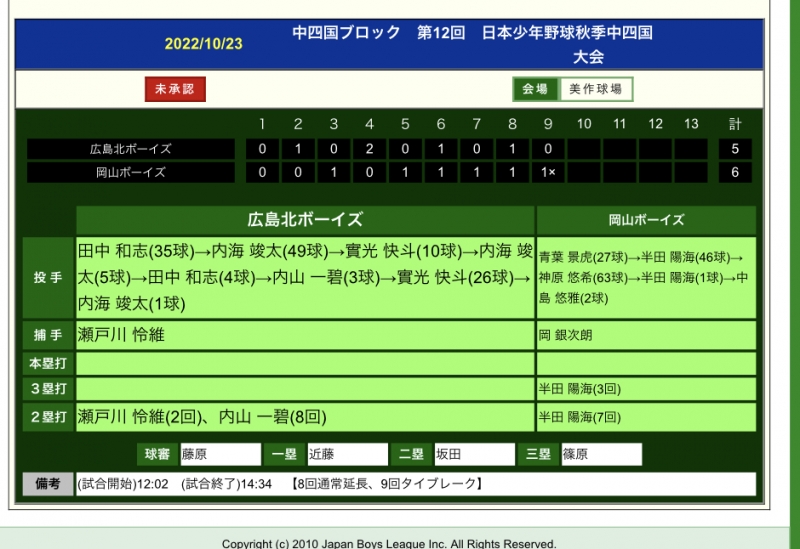Viewport: 800px width, 549px height.
Task: Click the 9th inning 1× score cell
Action: (x=548, y=172)
